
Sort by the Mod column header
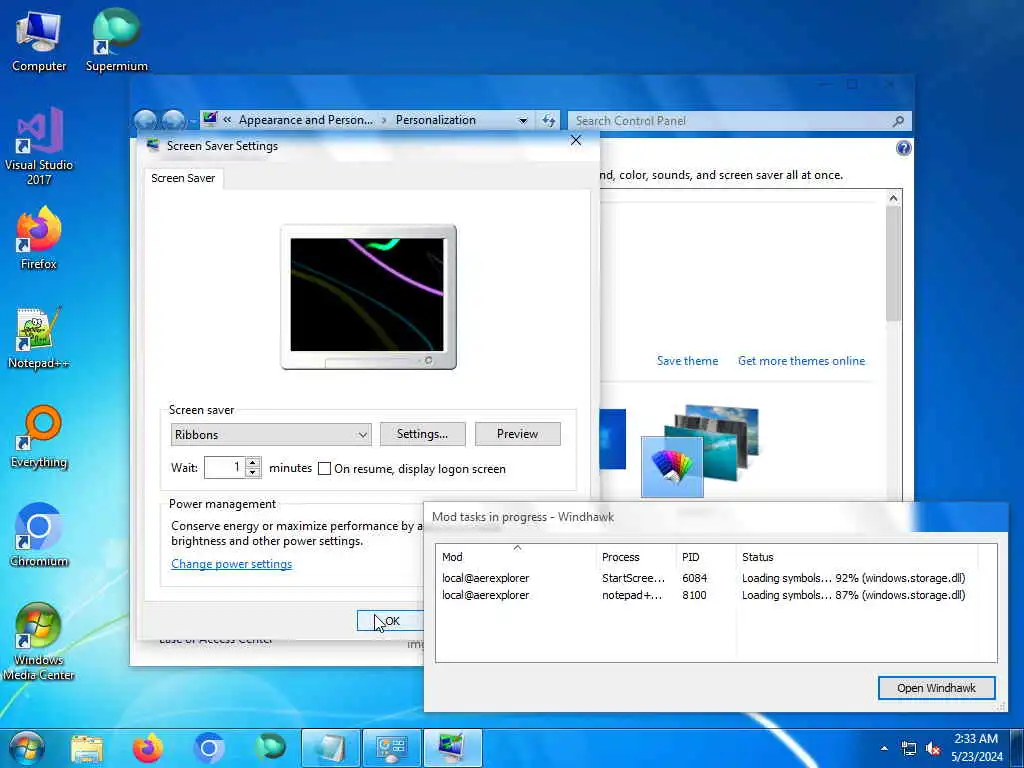click(x=516, y=556)
